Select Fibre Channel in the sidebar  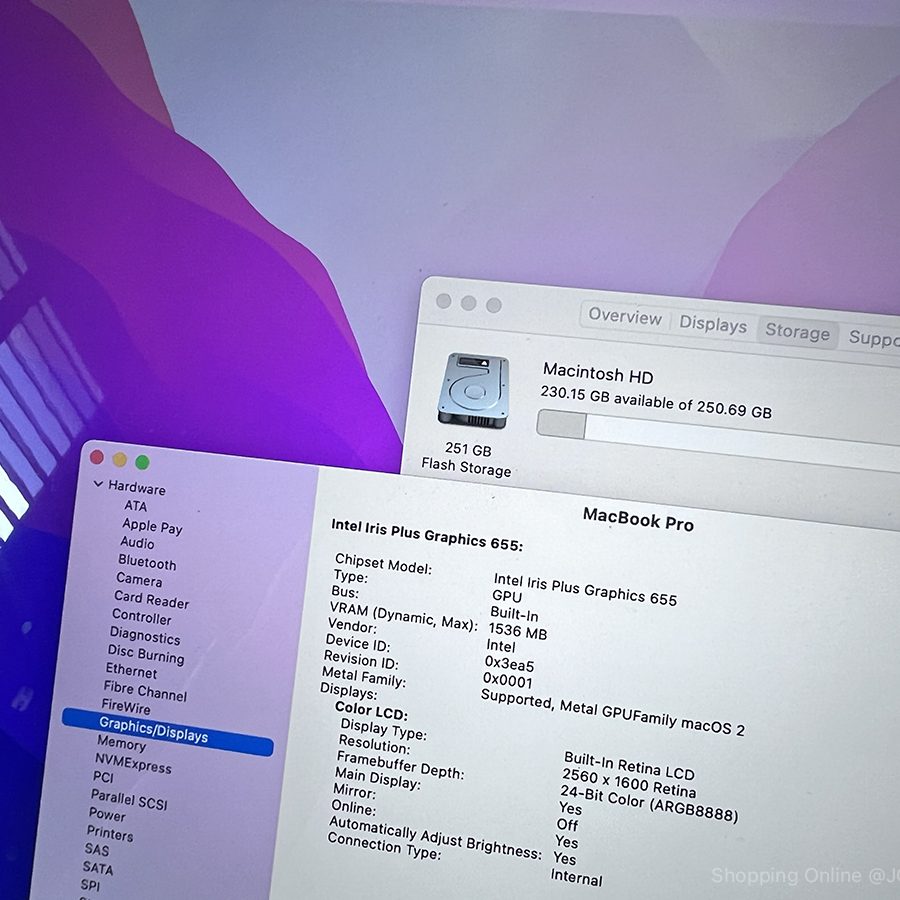145,691
